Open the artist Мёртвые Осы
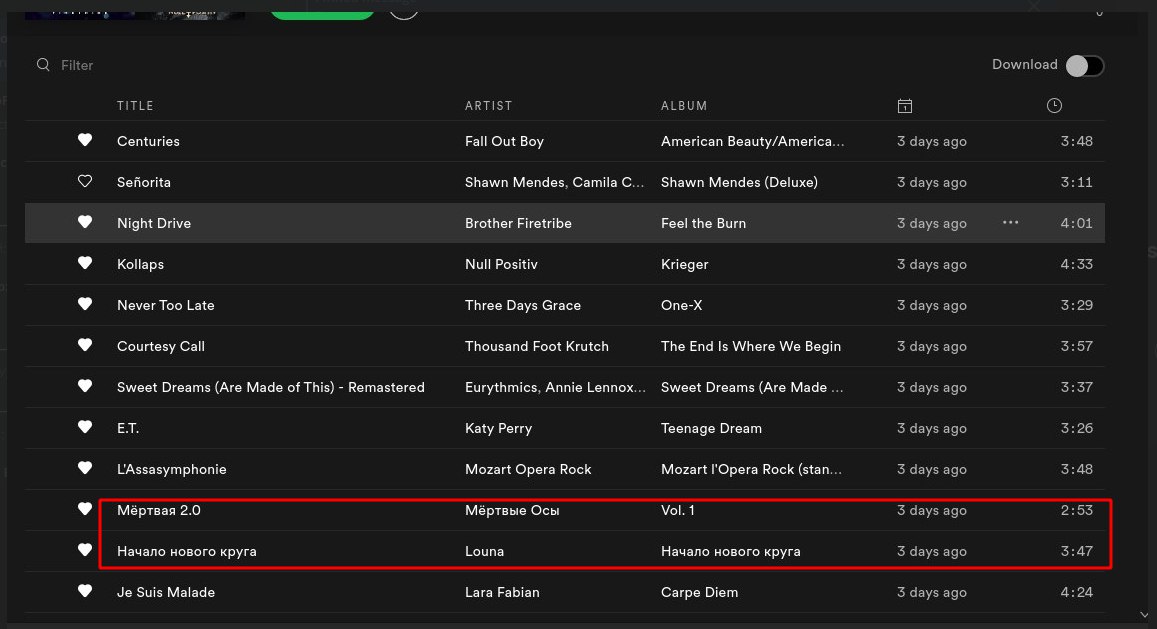Screen dimensions: 1157x629 (512, 510)
